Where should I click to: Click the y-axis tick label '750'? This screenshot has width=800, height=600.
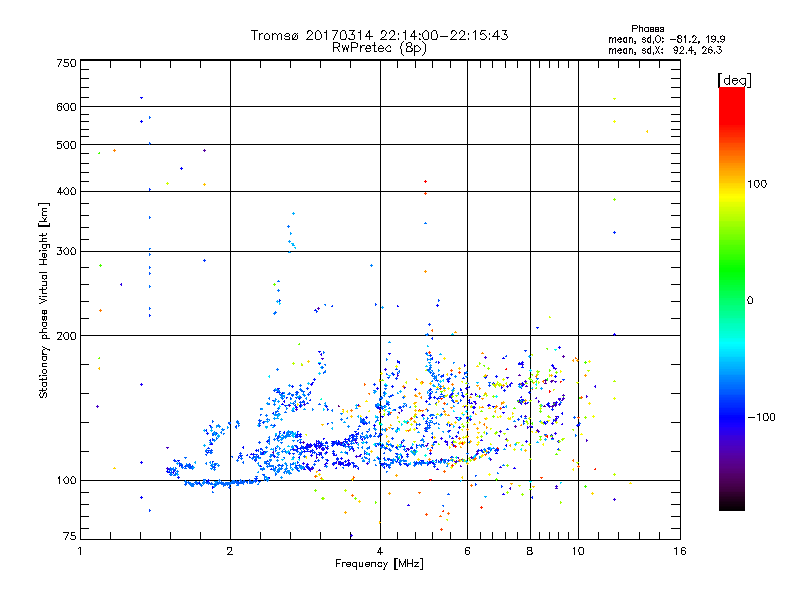point(66,63)
